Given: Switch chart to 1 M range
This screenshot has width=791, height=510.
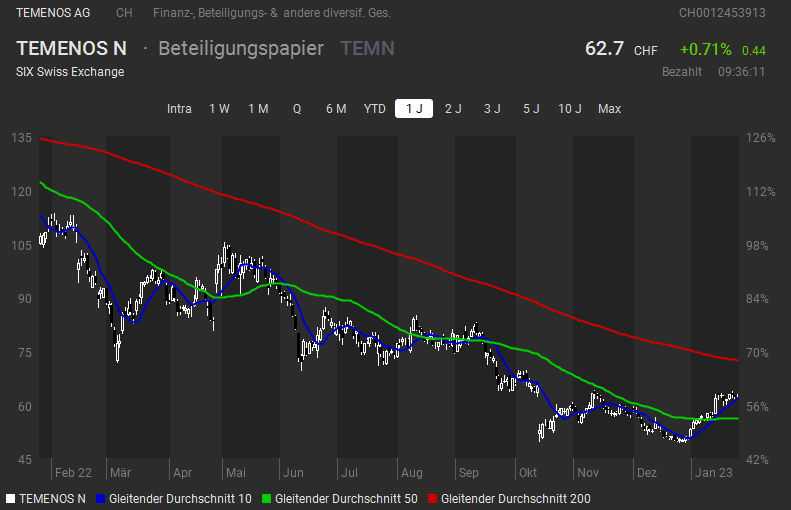Looking at the screenshot, I should pyautogui.click(x=258, y=109).
